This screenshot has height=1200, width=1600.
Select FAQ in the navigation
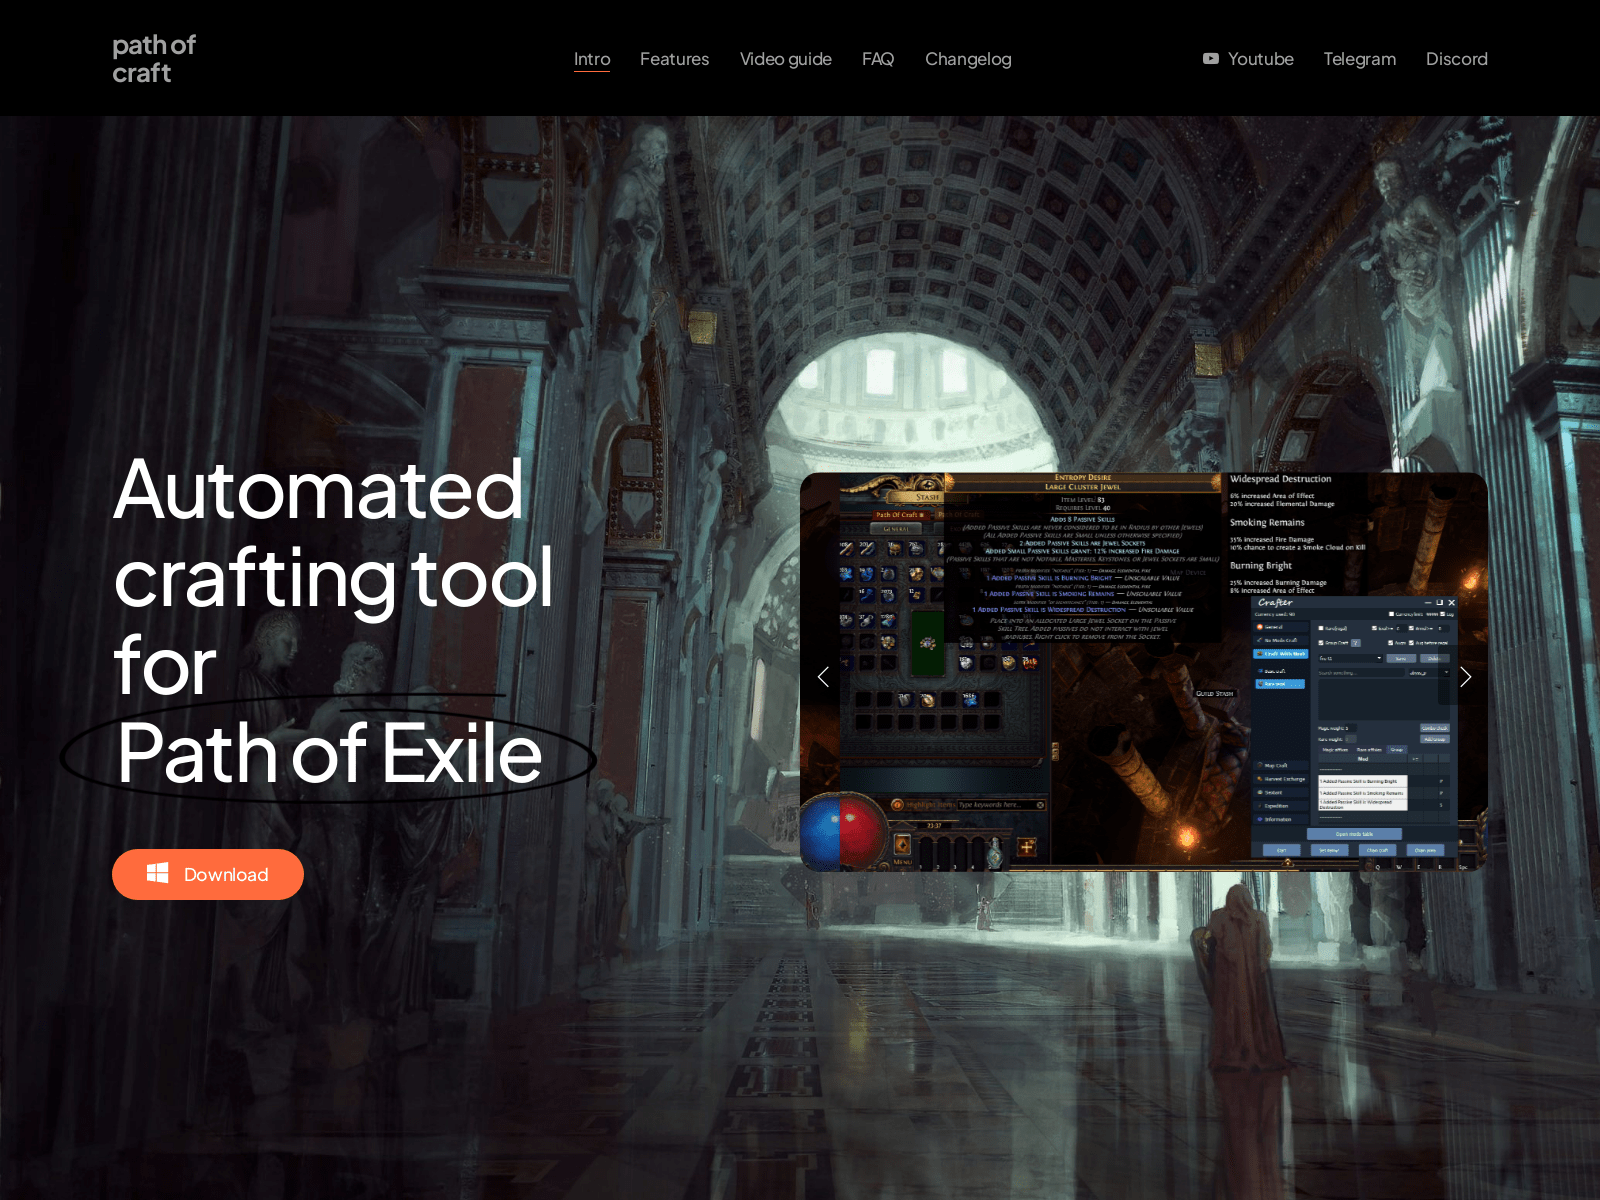pos(878,59)
